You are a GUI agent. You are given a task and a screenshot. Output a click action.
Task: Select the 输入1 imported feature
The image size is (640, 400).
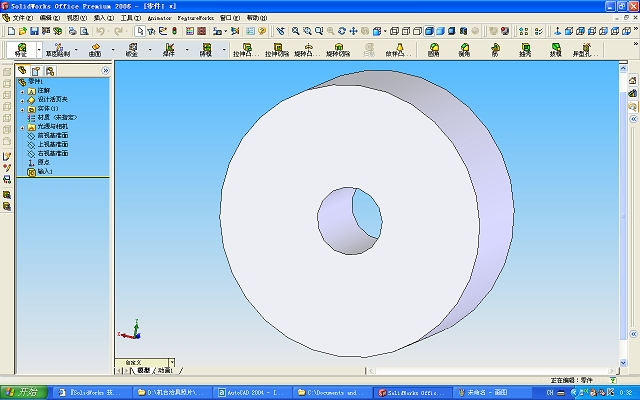[x=45, y=172]
